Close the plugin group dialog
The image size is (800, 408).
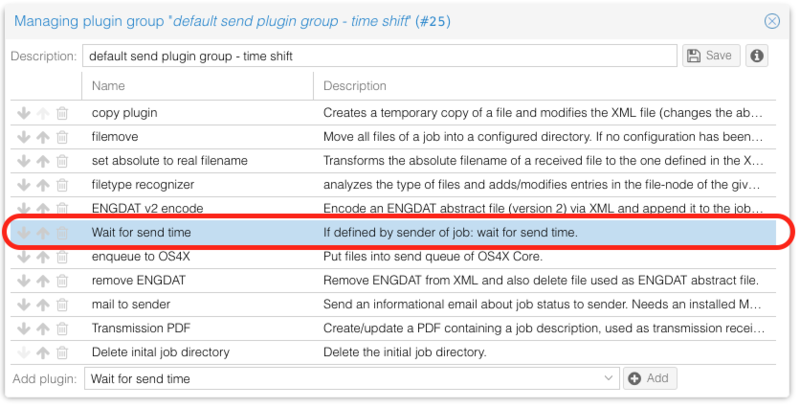772,21
